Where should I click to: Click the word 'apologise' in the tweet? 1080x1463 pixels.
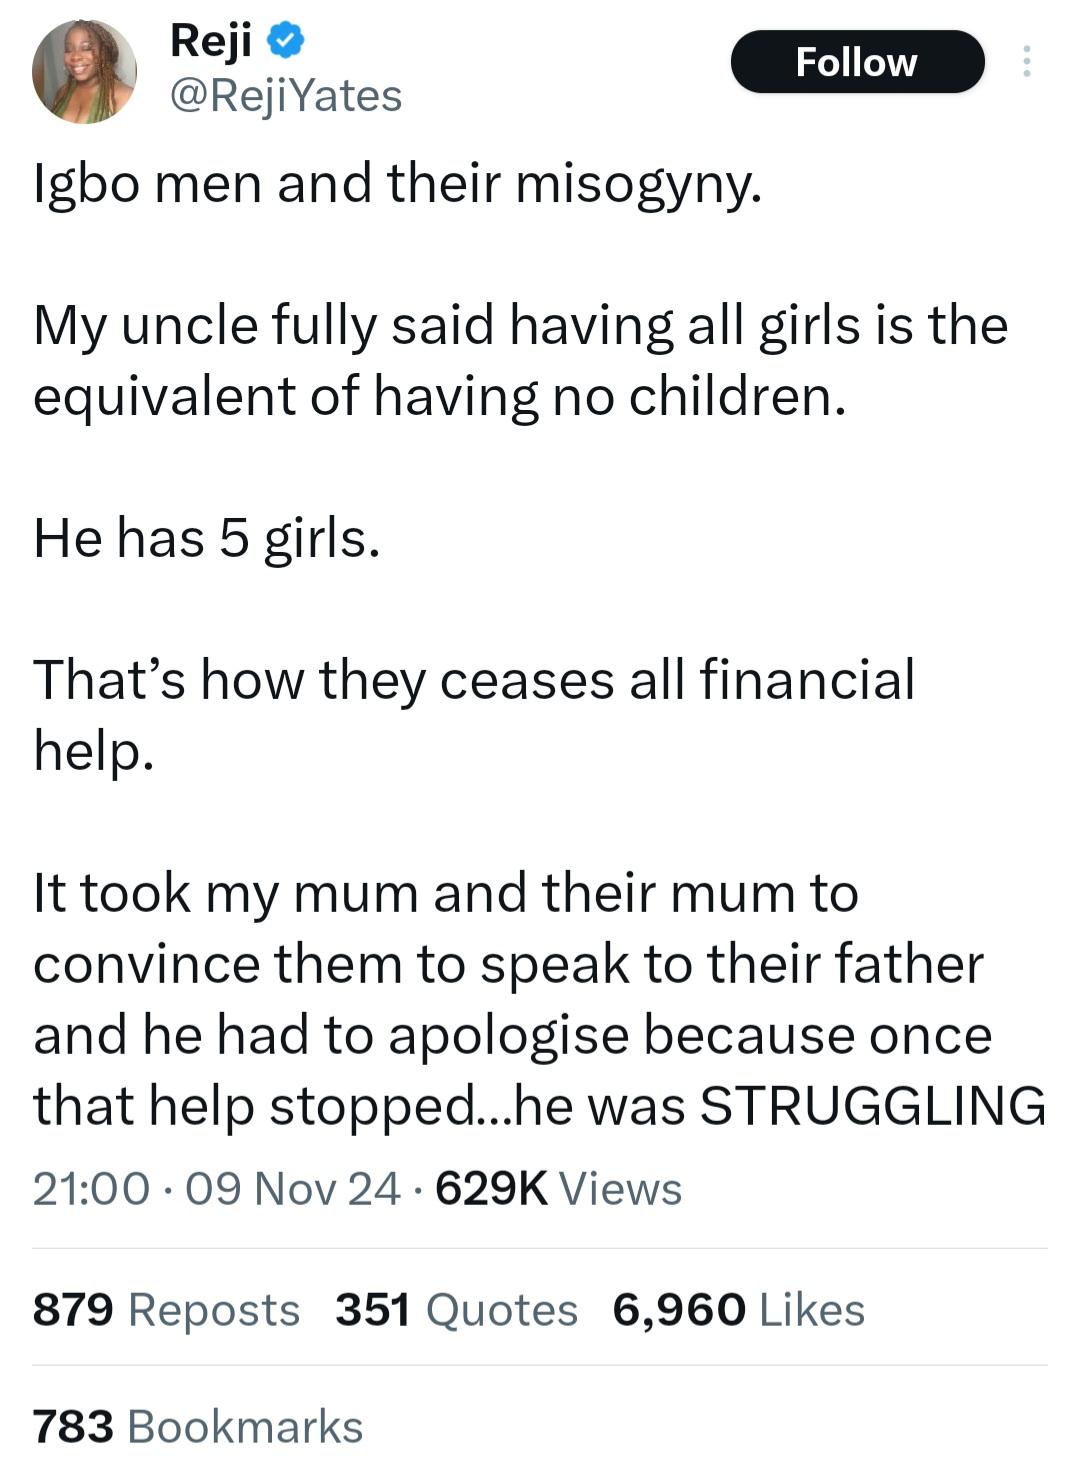click(x=508, y=1035)
